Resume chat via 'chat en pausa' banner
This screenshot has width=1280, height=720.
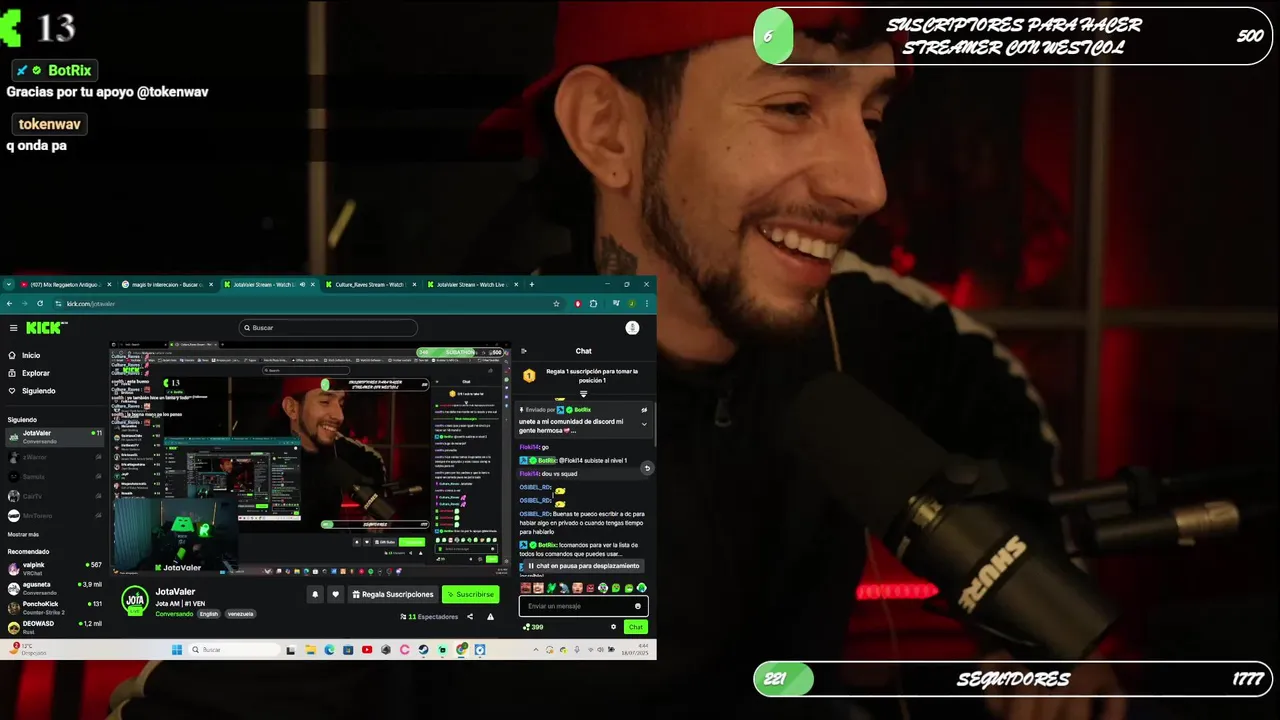(583, 566)
